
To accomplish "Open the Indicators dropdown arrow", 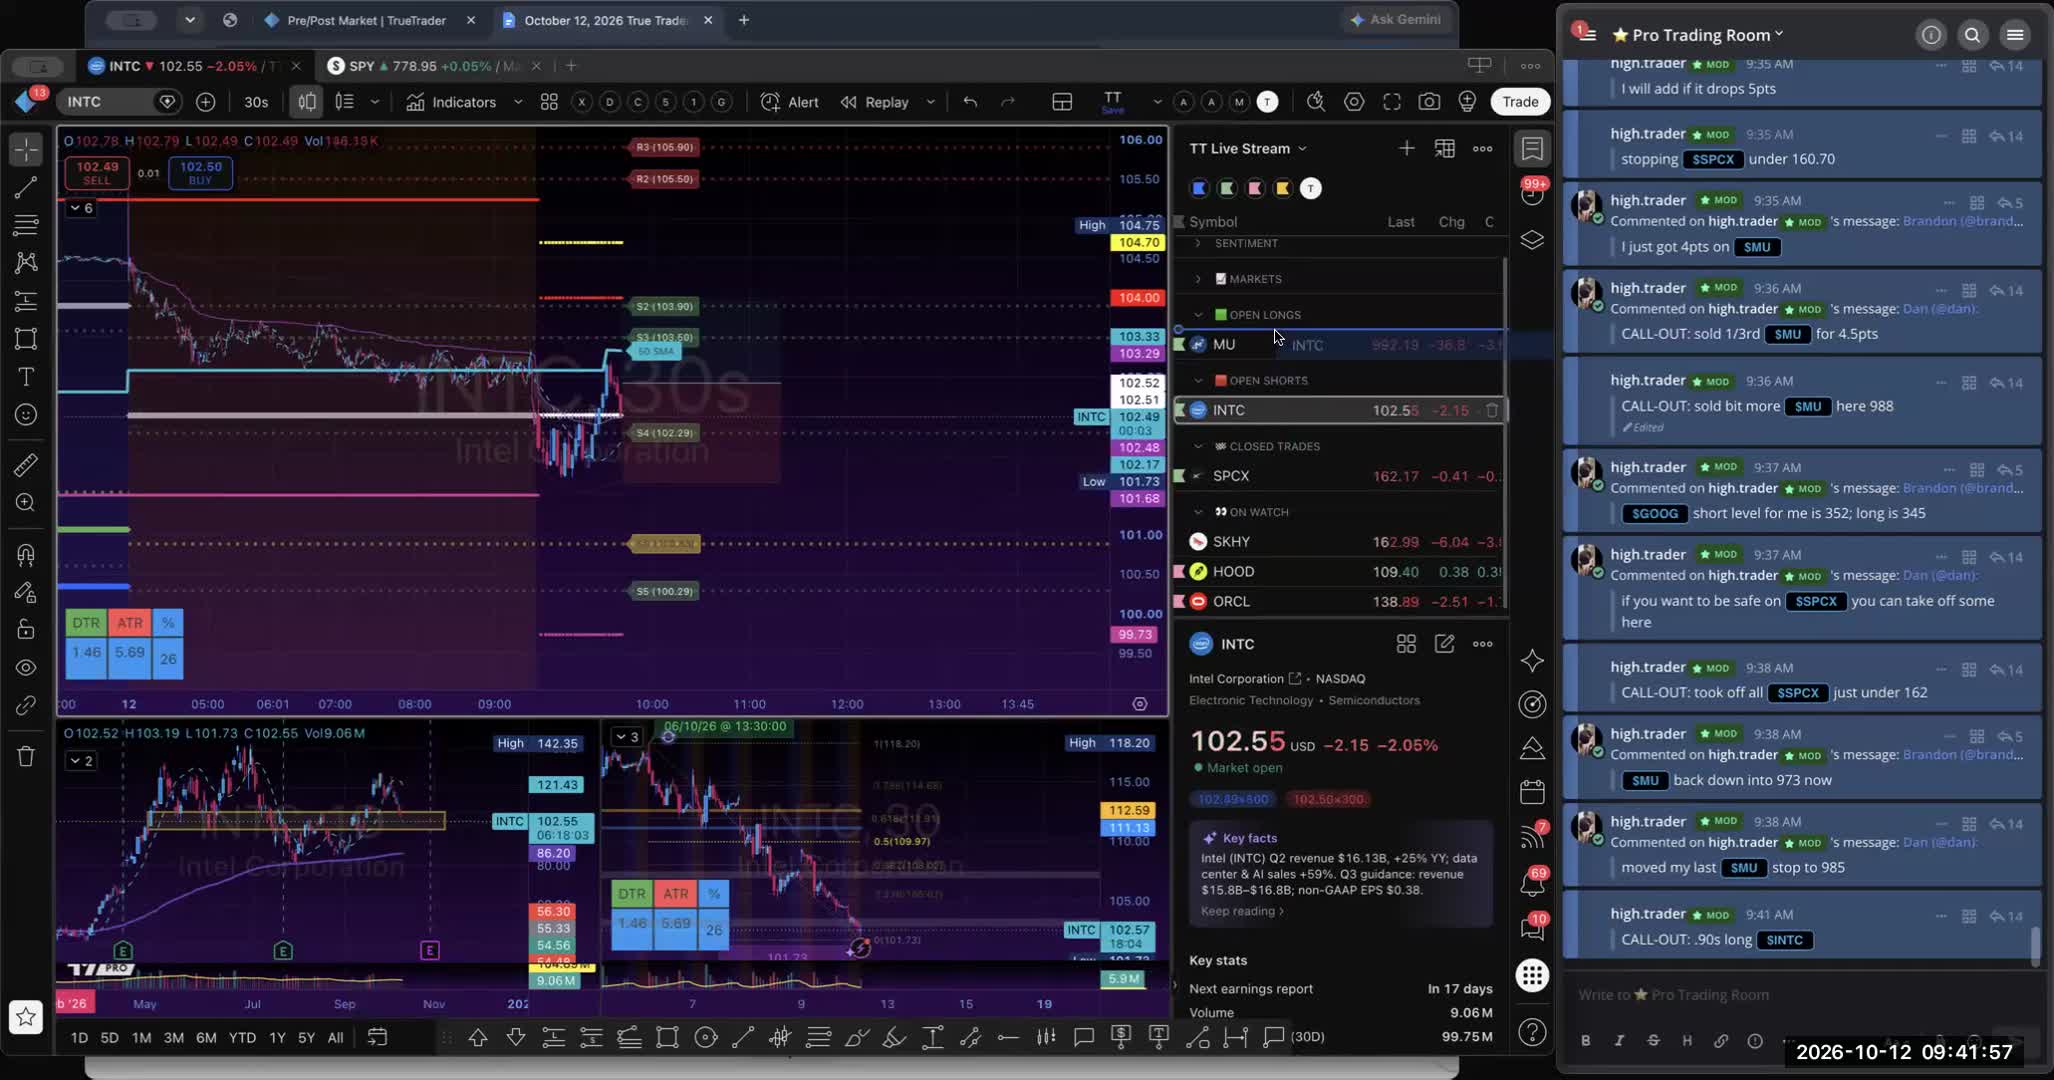I will pyautogui.click(x=518, y=102).
